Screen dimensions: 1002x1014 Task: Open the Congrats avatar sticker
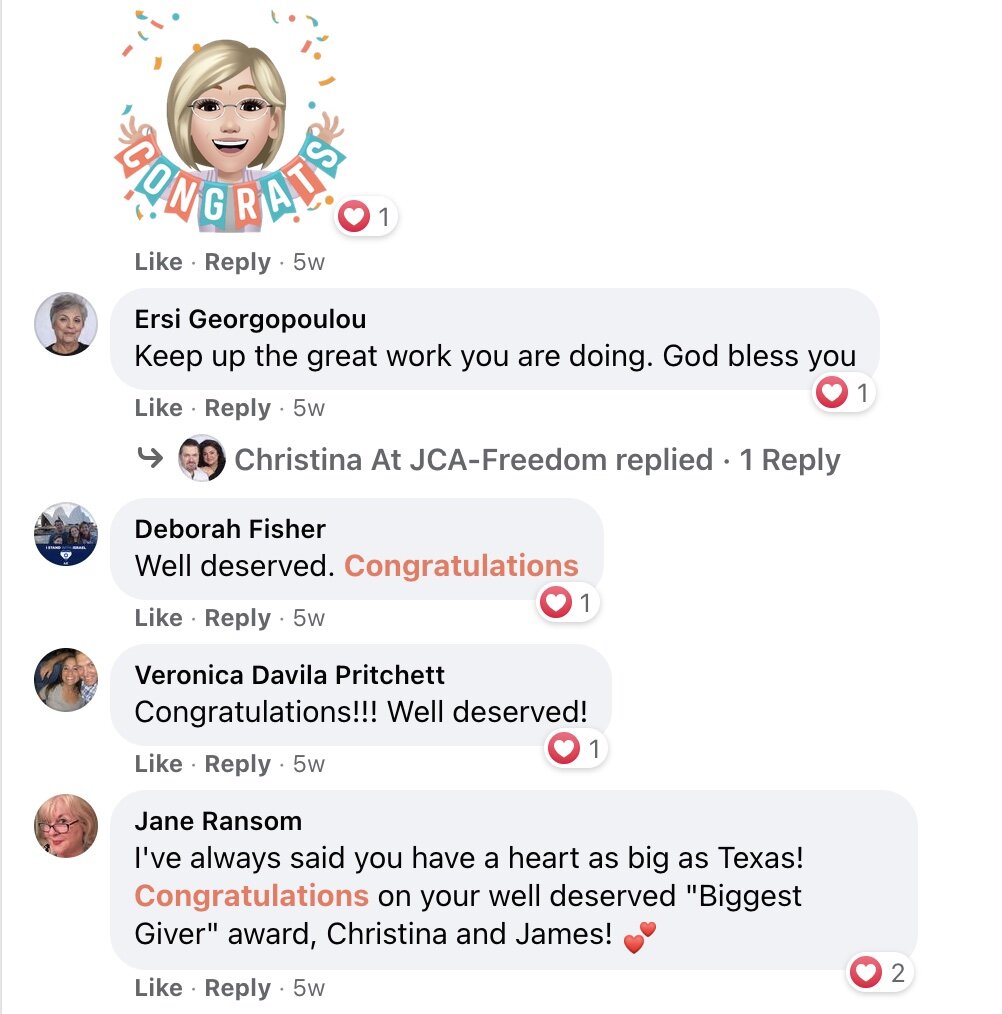click(x=230, y=121)
